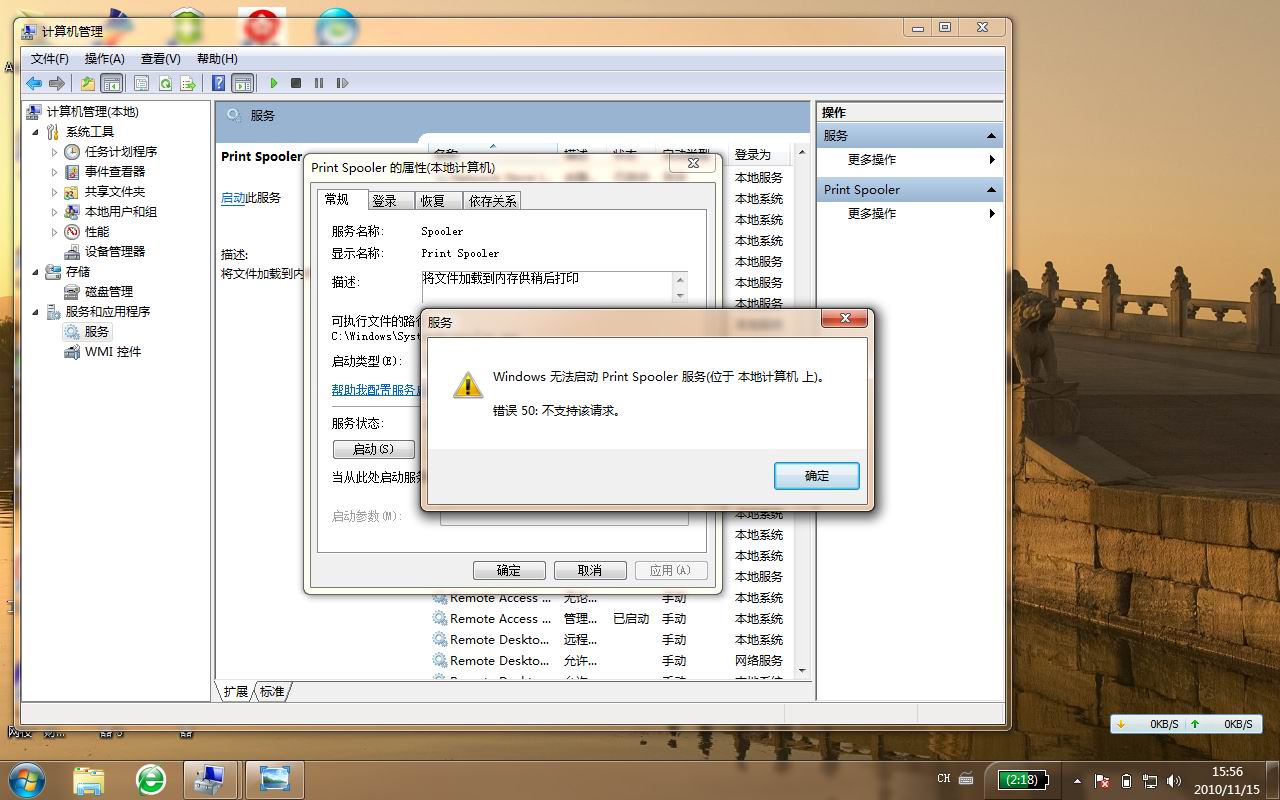
Task: Expand the 性能 tree node
Action: [55, 232]
